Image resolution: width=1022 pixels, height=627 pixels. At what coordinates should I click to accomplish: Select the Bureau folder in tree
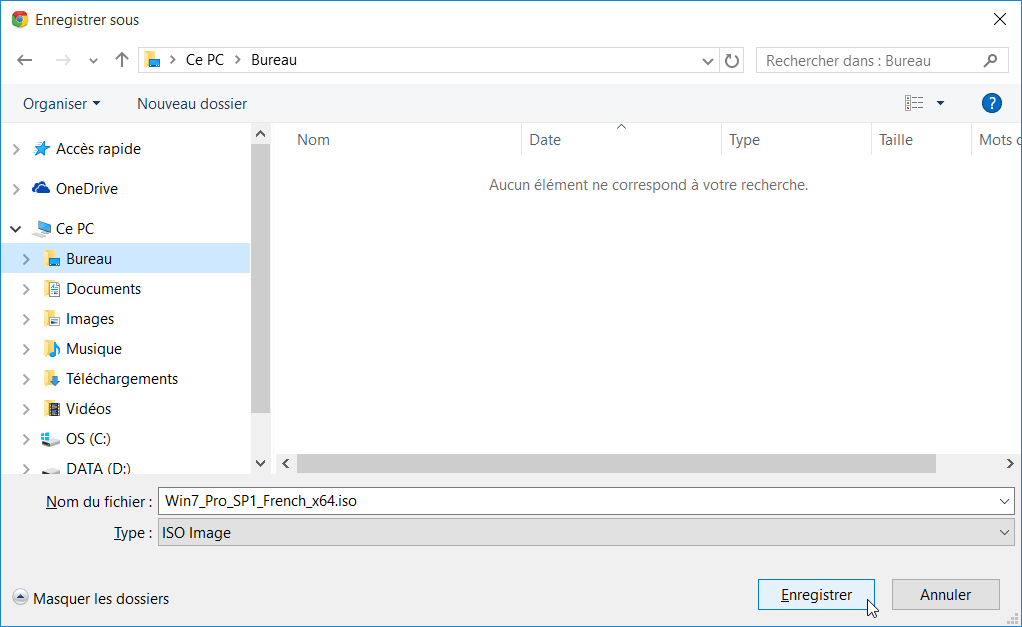click(x=89, y=259)
